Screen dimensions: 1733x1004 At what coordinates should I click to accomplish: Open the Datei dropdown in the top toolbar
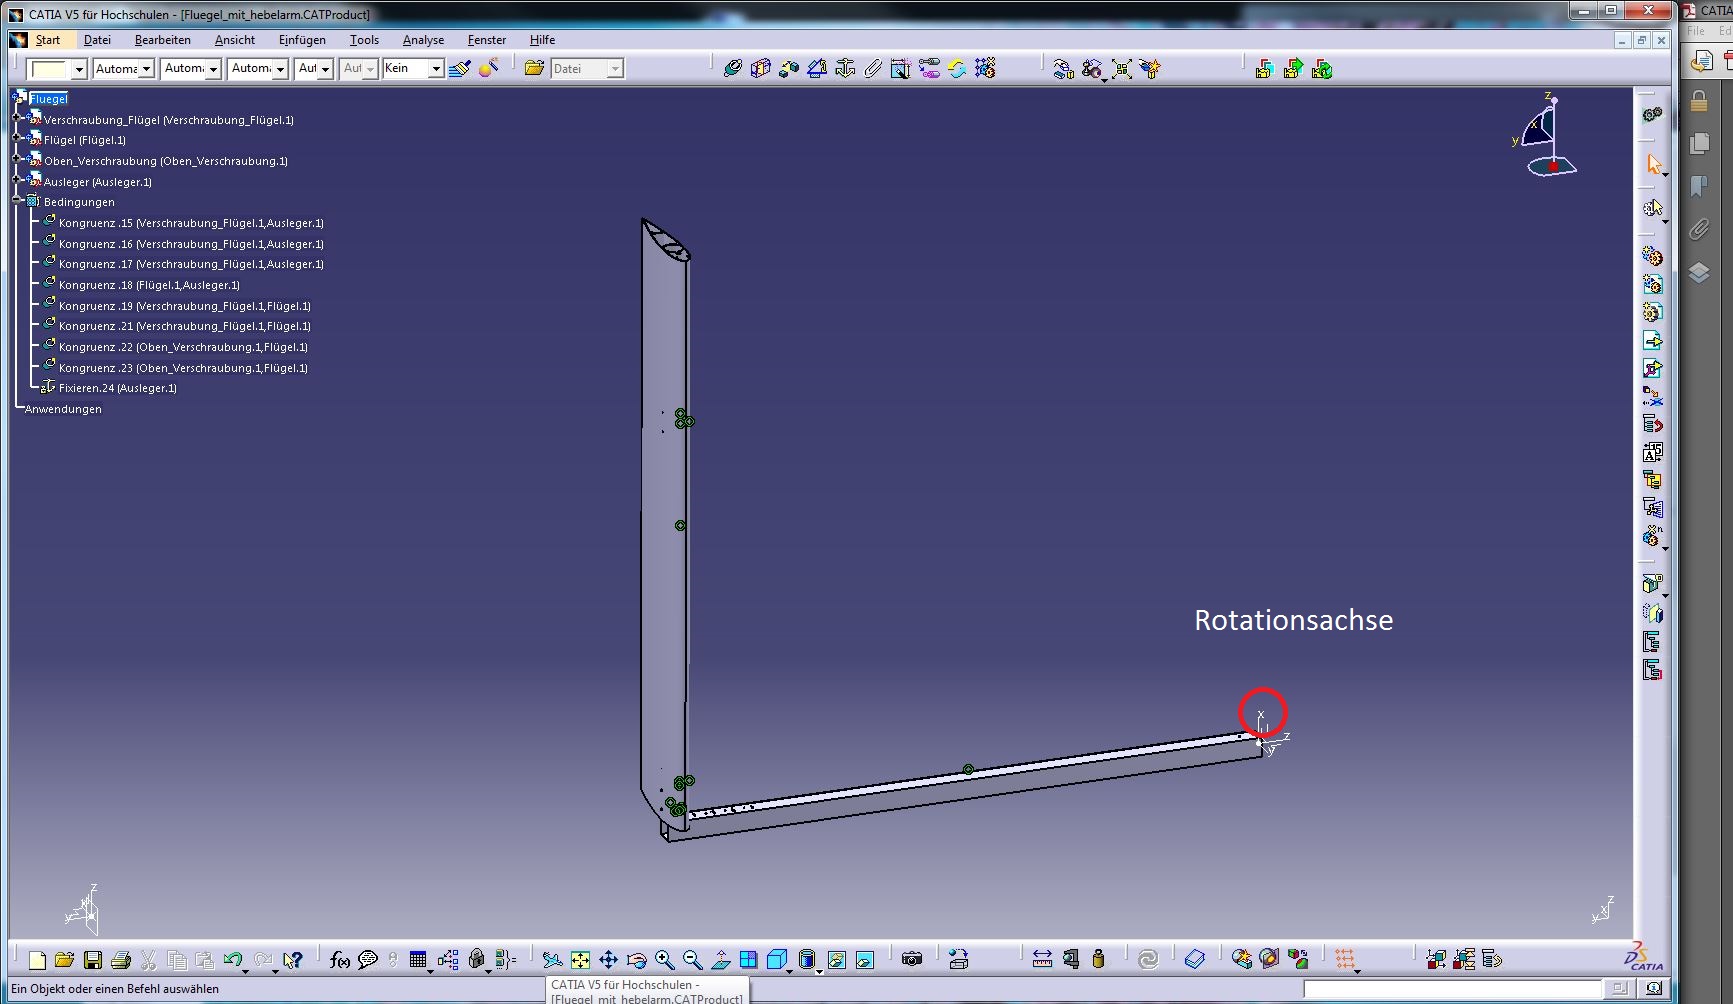[x=587, y=68]
